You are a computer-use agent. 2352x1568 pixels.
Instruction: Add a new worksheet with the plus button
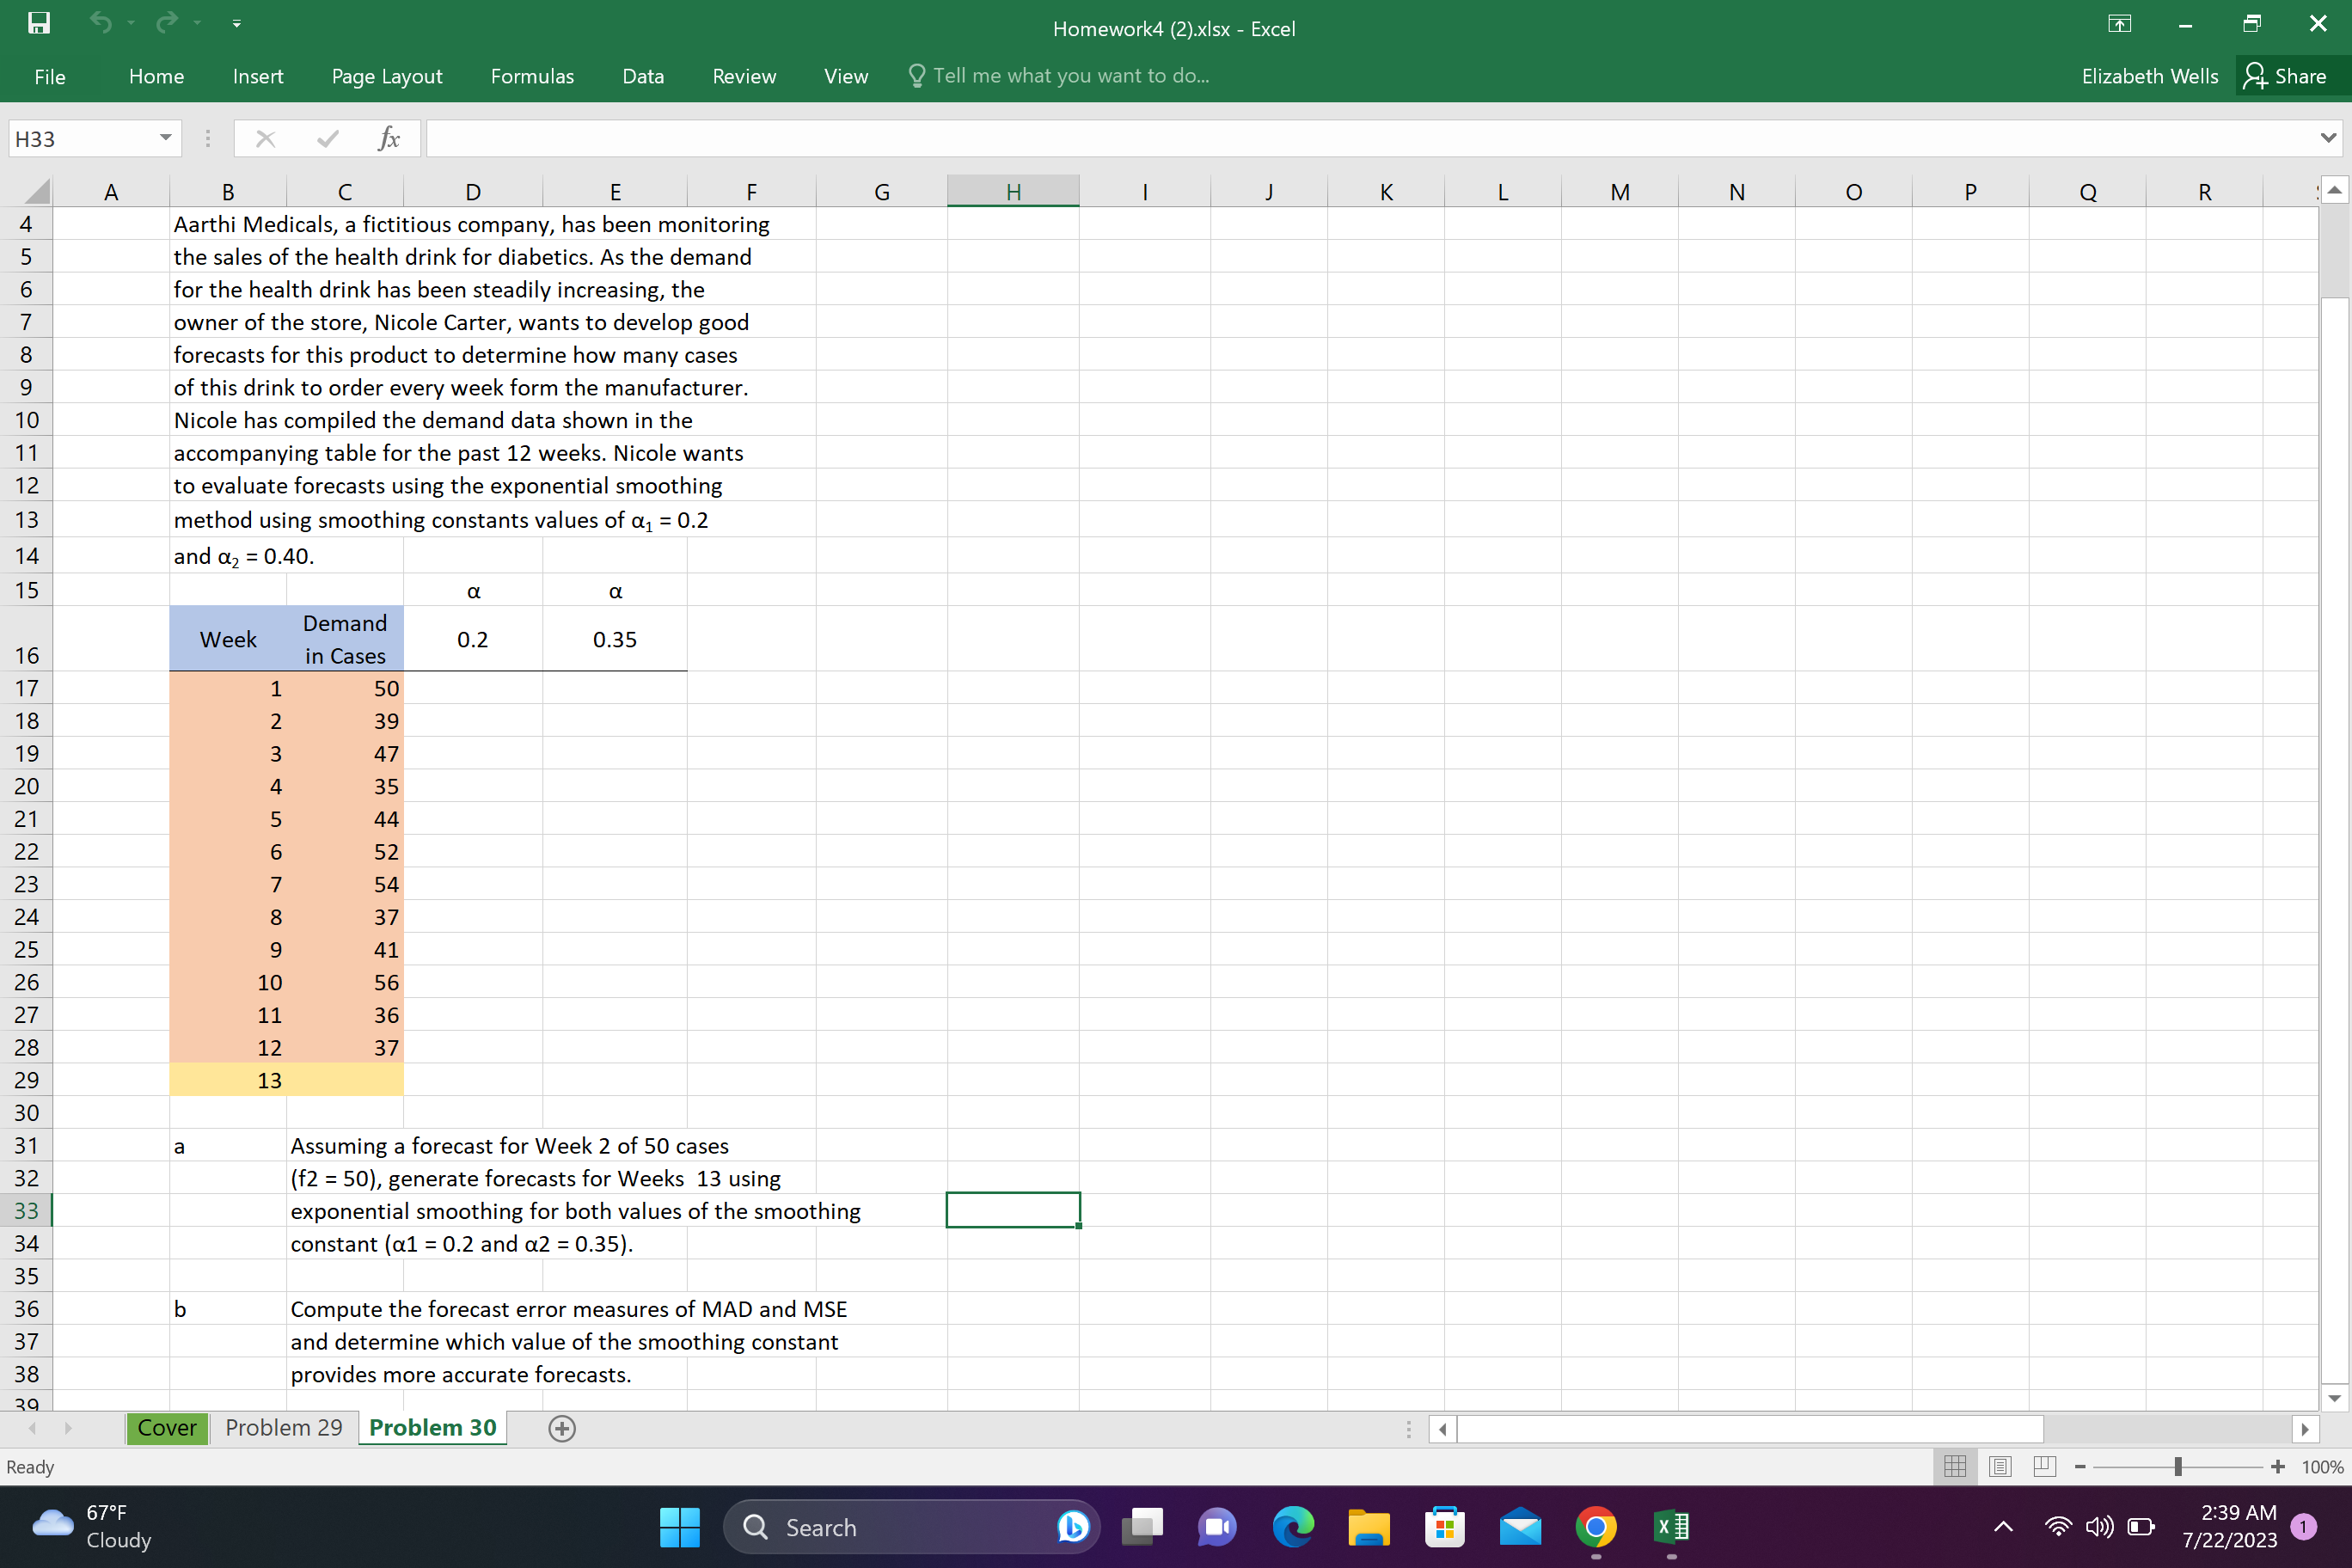(561, 1428)
